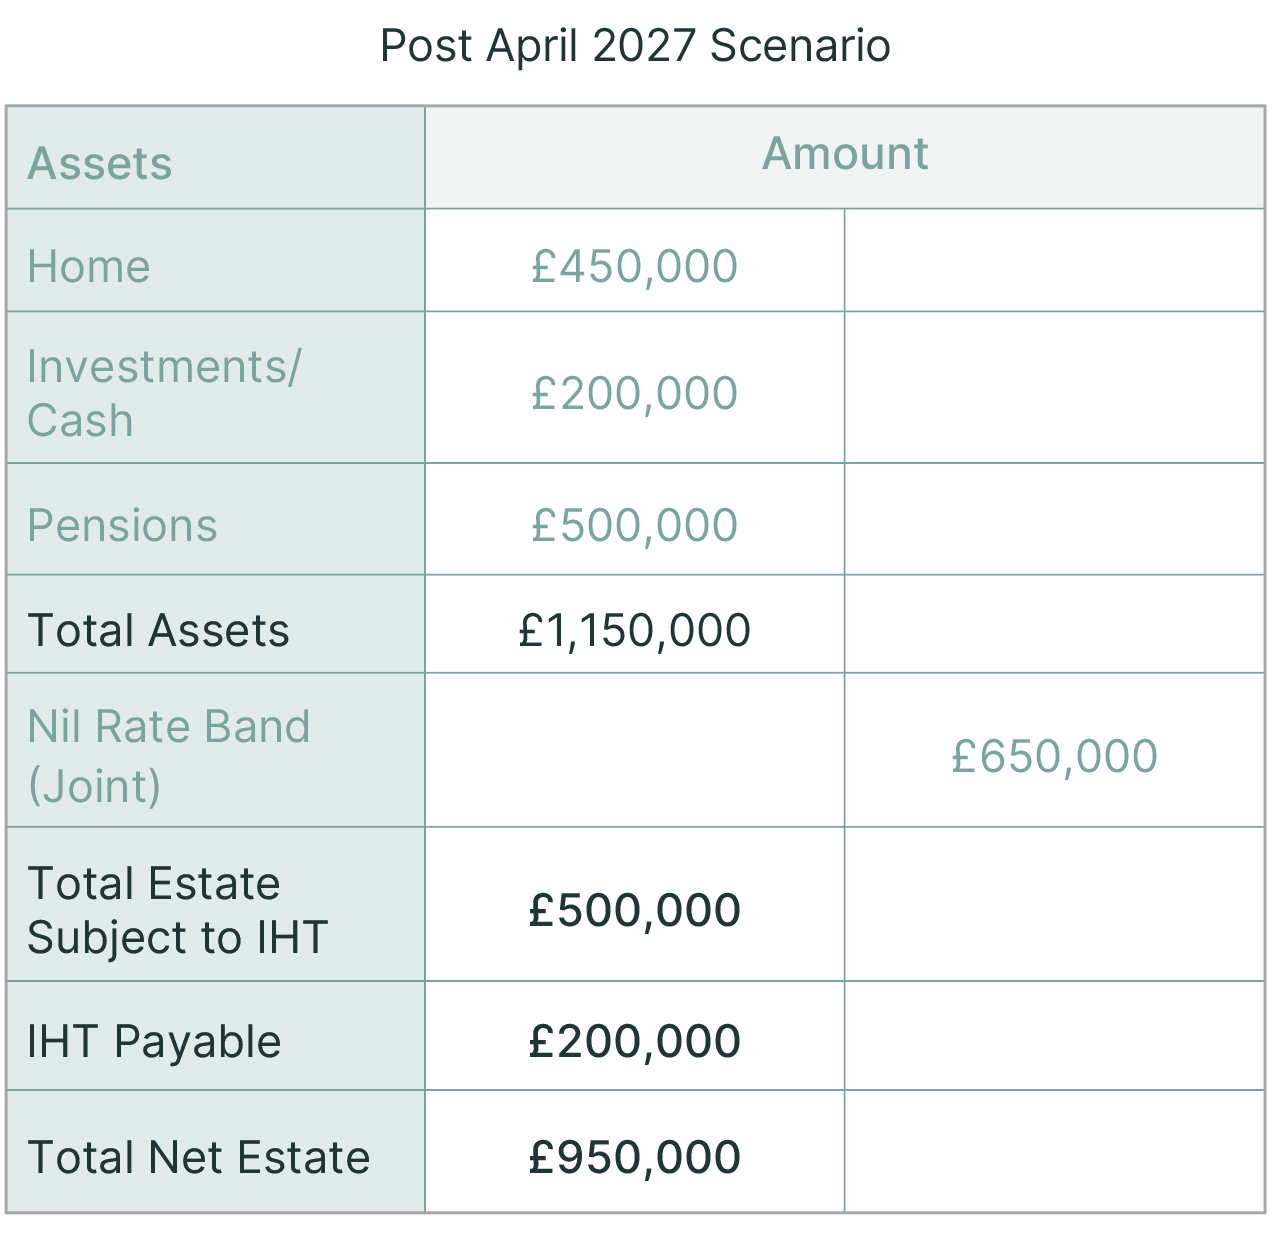This screenshot has width=1281, height=1236.
Task: Select the 'IHT Payable' row label
Action: pyautogui.click(x=154, y=1042)
